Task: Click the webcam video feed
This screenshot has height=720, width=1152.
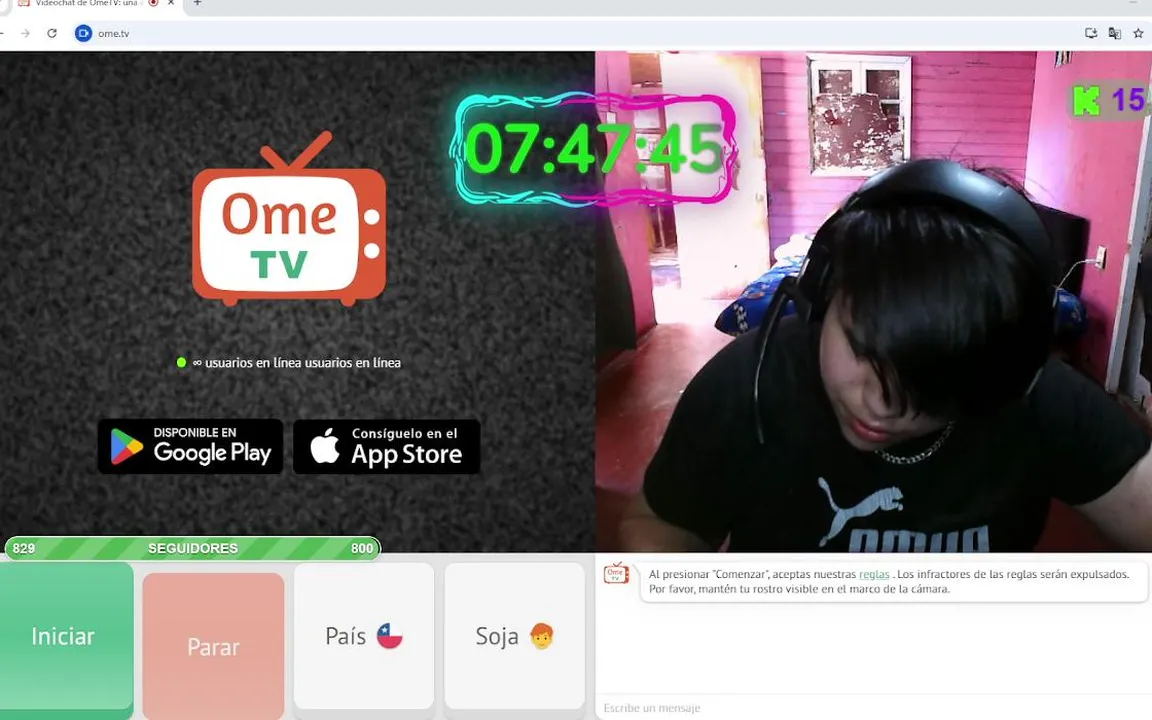Action: coord(873,301)
